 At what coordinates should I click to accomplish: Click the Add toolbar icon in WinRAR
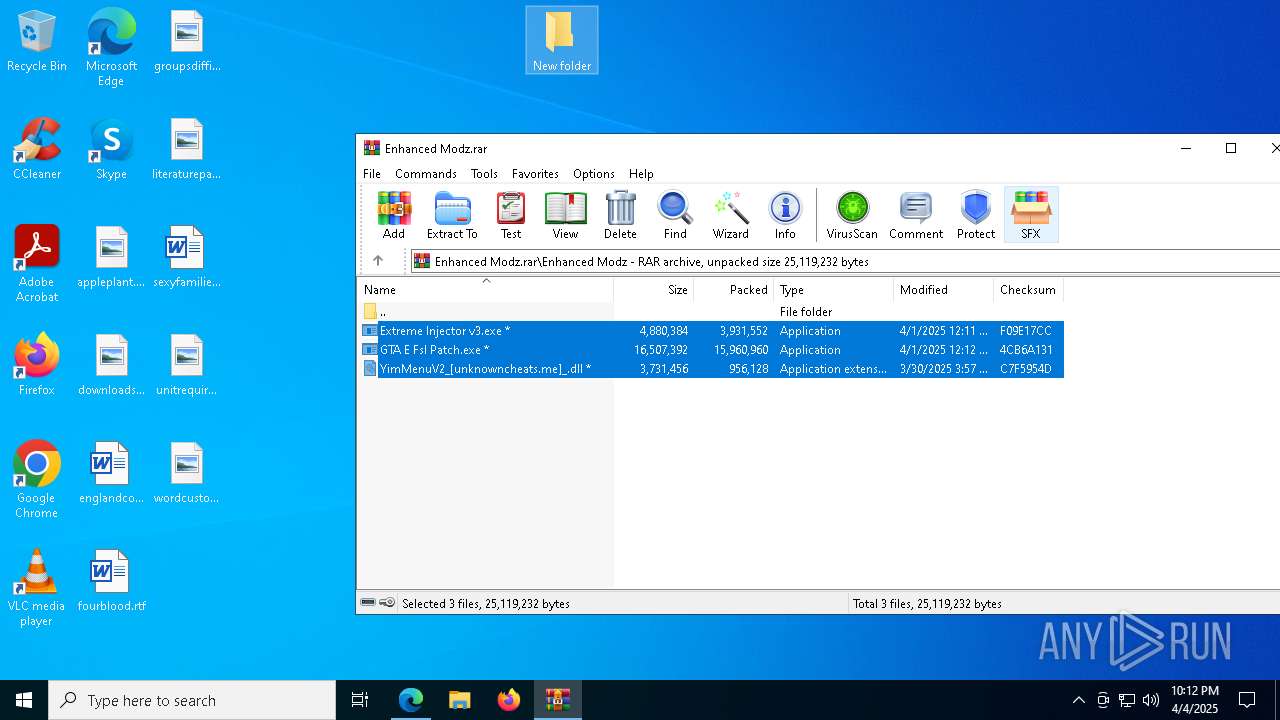pos(394,215)
